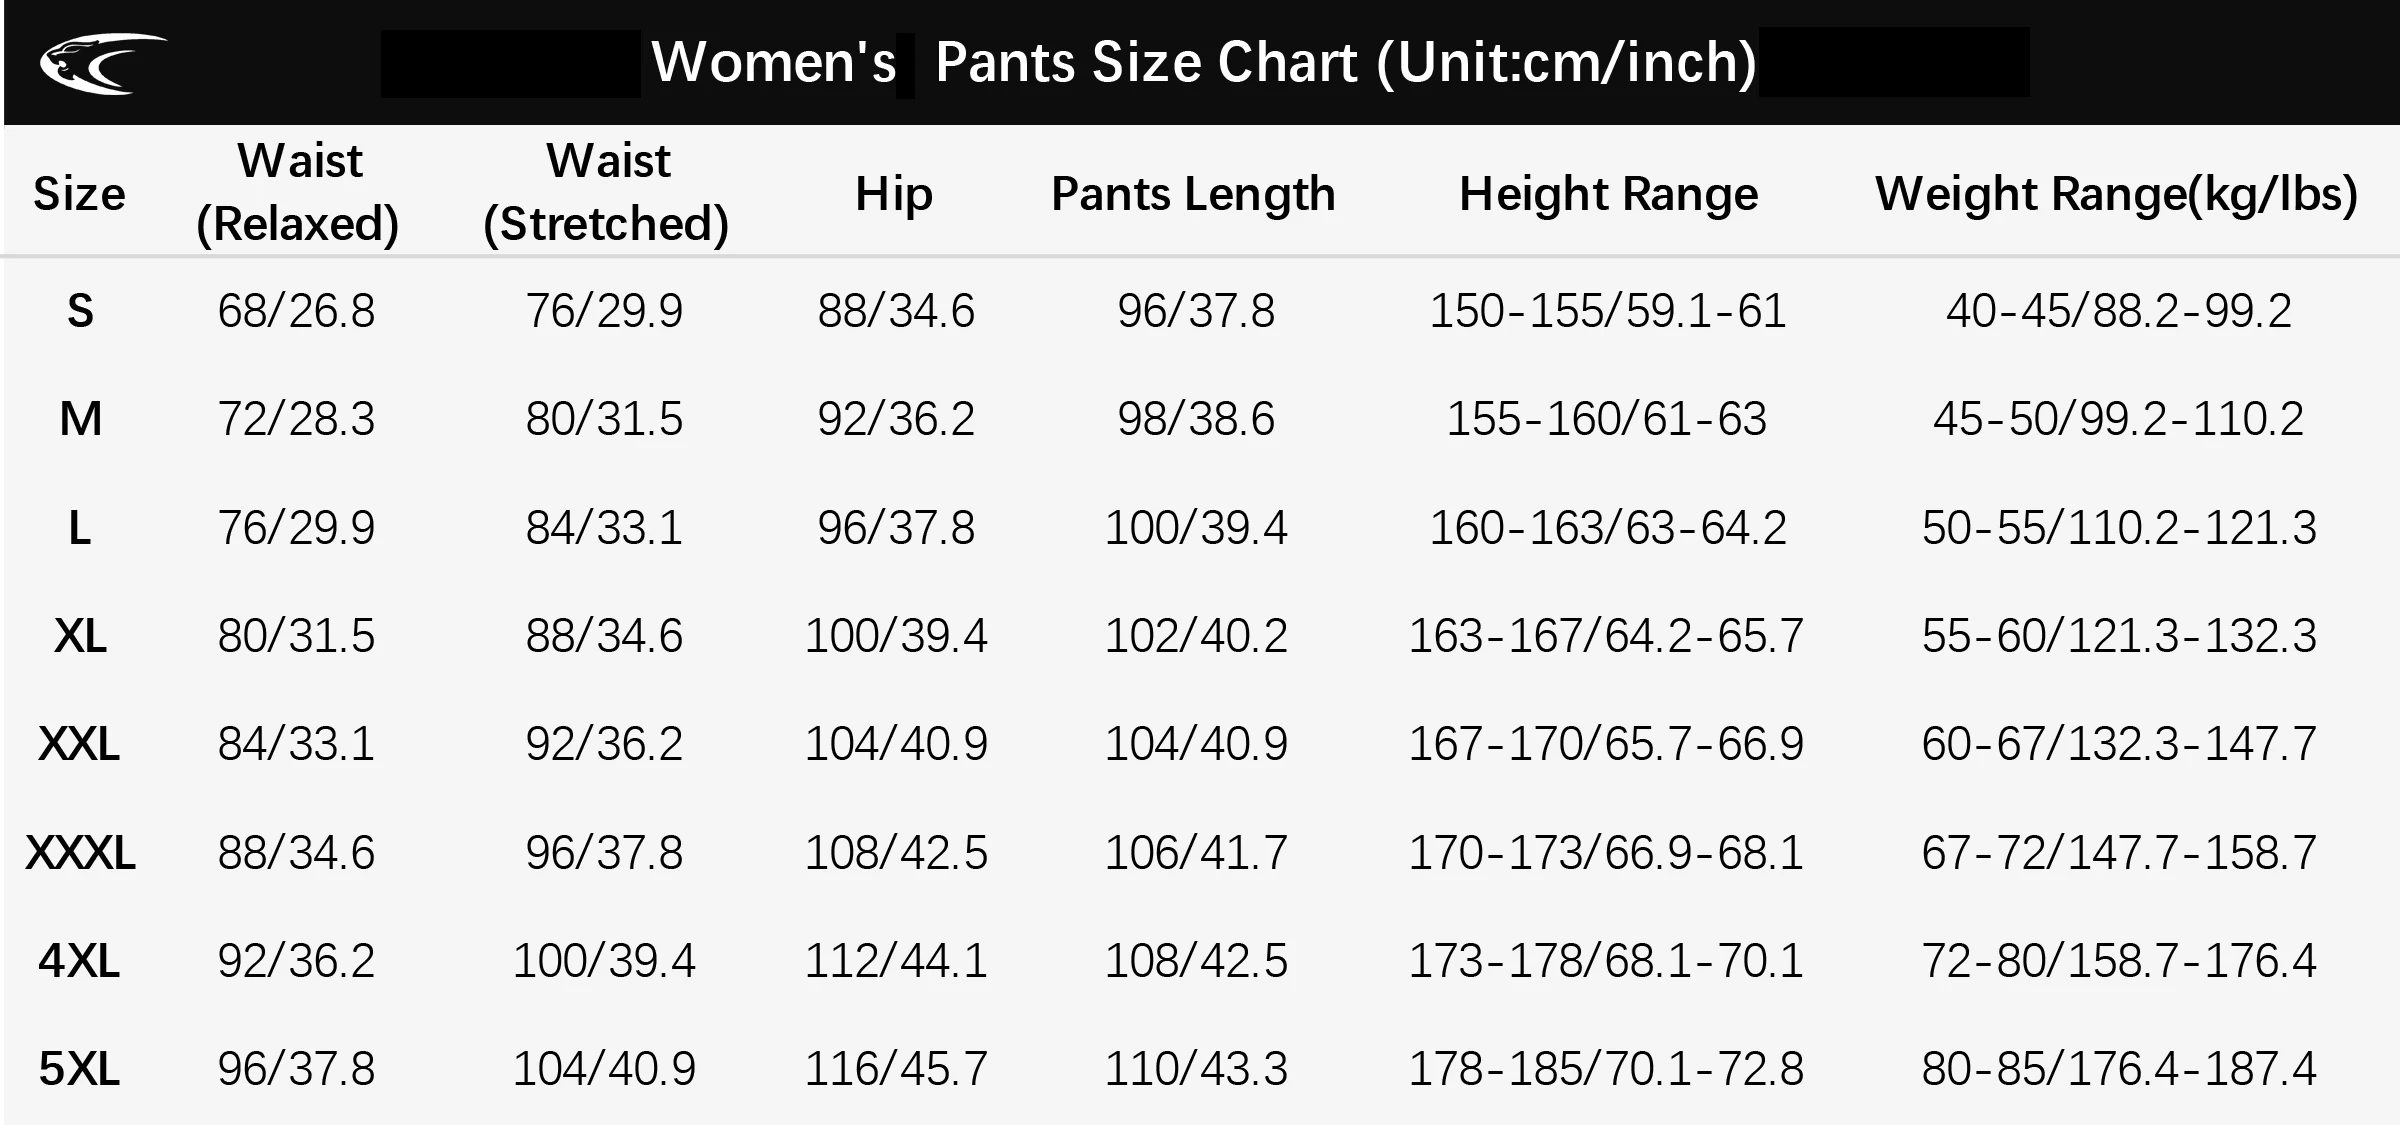Screen dimensions: 2400x1125
Task: Select the S size row label
Action: pyautogui.click(x=80, y=311)
